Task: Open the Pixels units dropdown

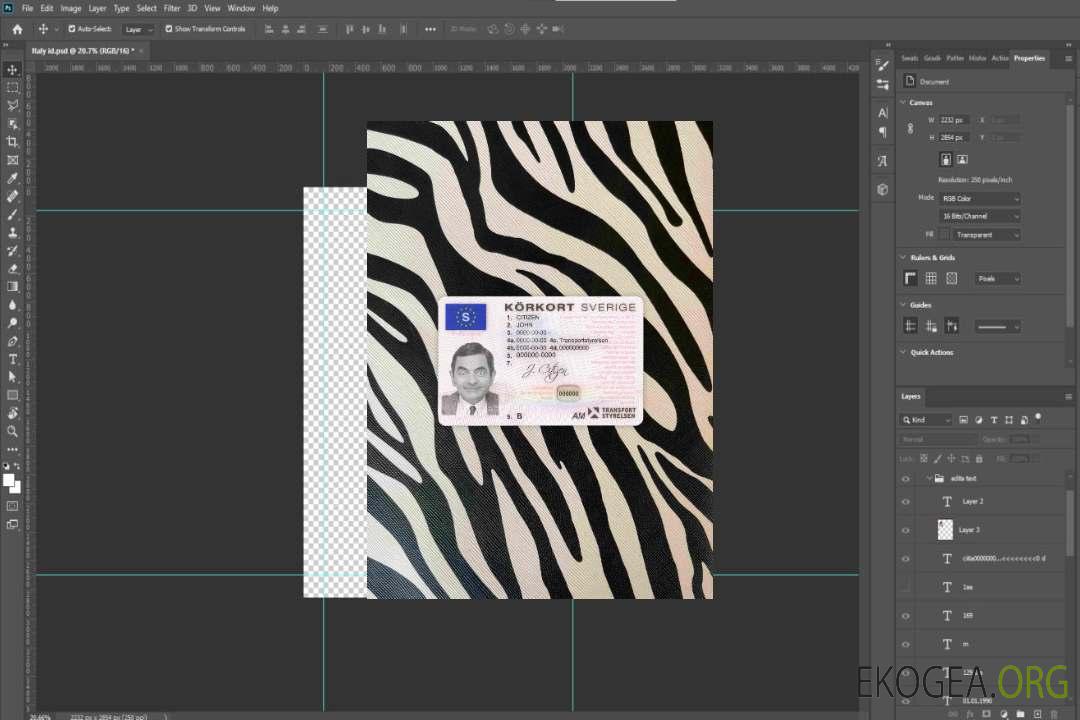Action: tap(998, 278)
